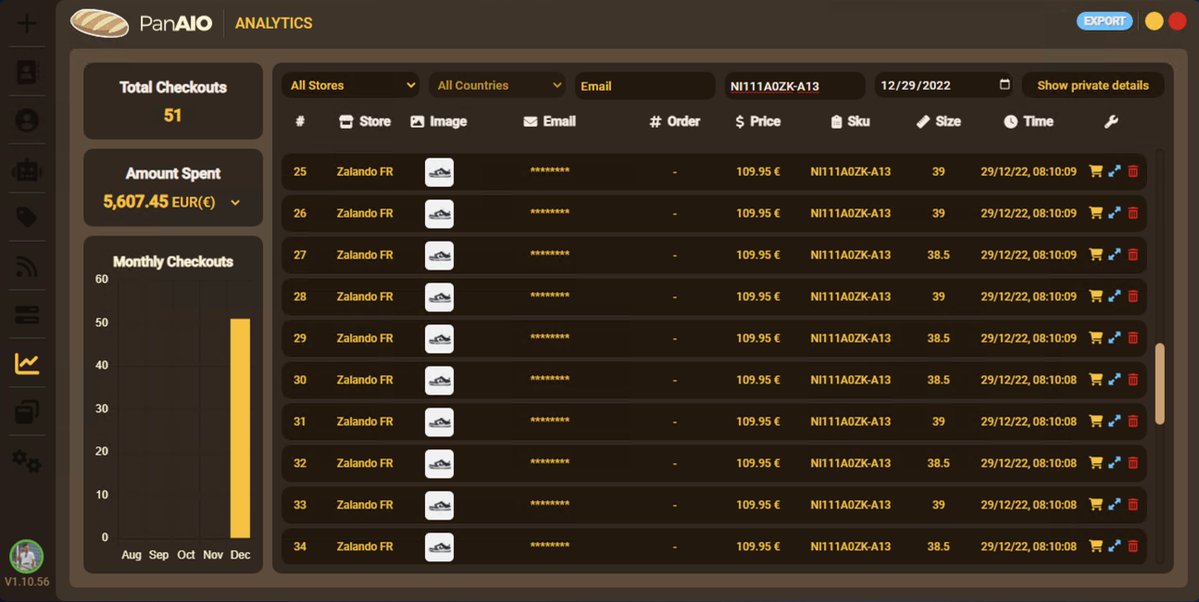Delete row 26 with trash icon
The image size is (1199, 602).
pyautogui.click(x=1133, y=213)
